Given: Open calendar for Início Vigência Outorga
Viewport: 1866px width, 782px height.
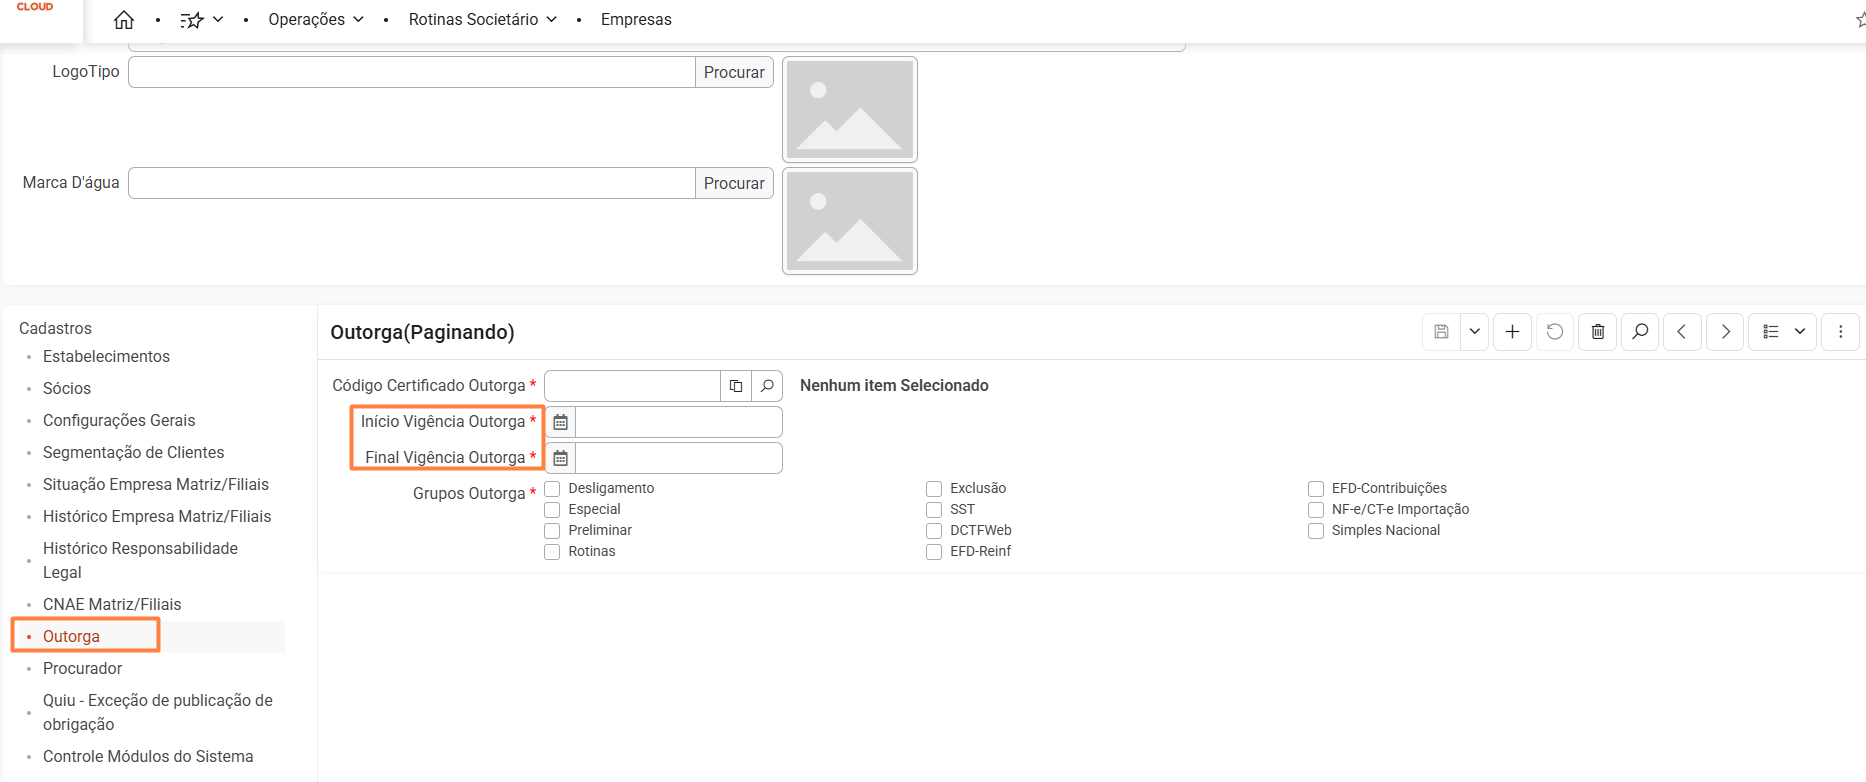Looking at the screenshot, I should coord(561,422).
